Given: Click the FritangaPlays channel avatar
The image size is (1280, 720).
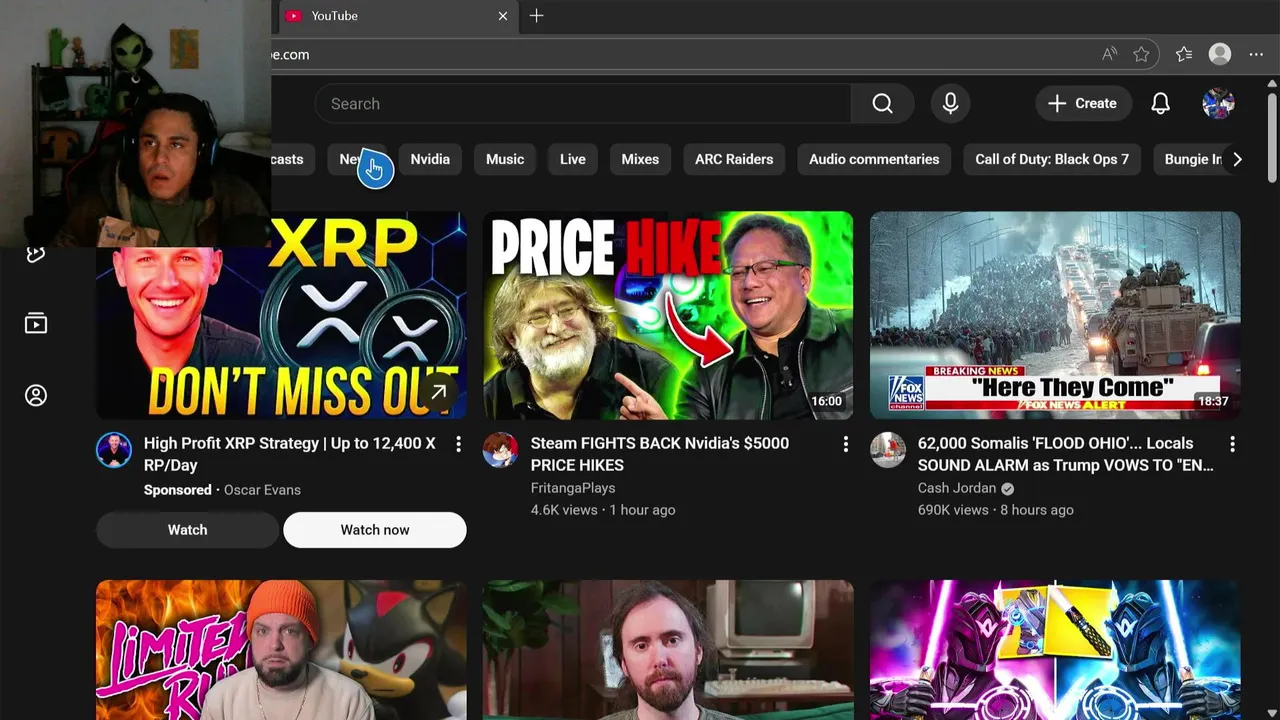Looking at the screenshot, I should 501,450.
